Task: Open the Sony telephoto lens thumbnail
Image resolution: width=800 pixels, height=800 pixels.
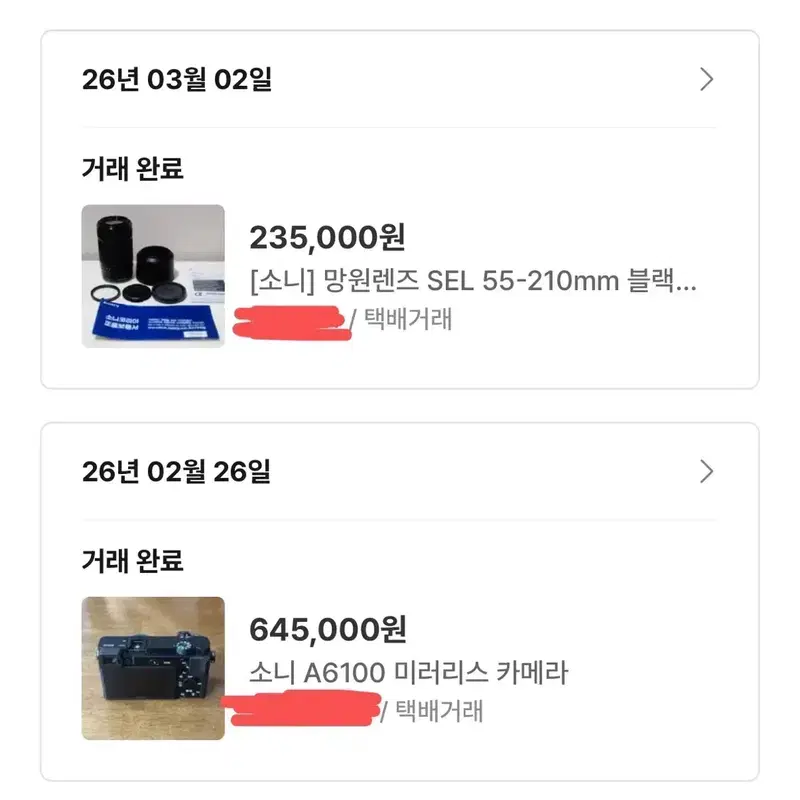Action: click(x=153, y=276)
